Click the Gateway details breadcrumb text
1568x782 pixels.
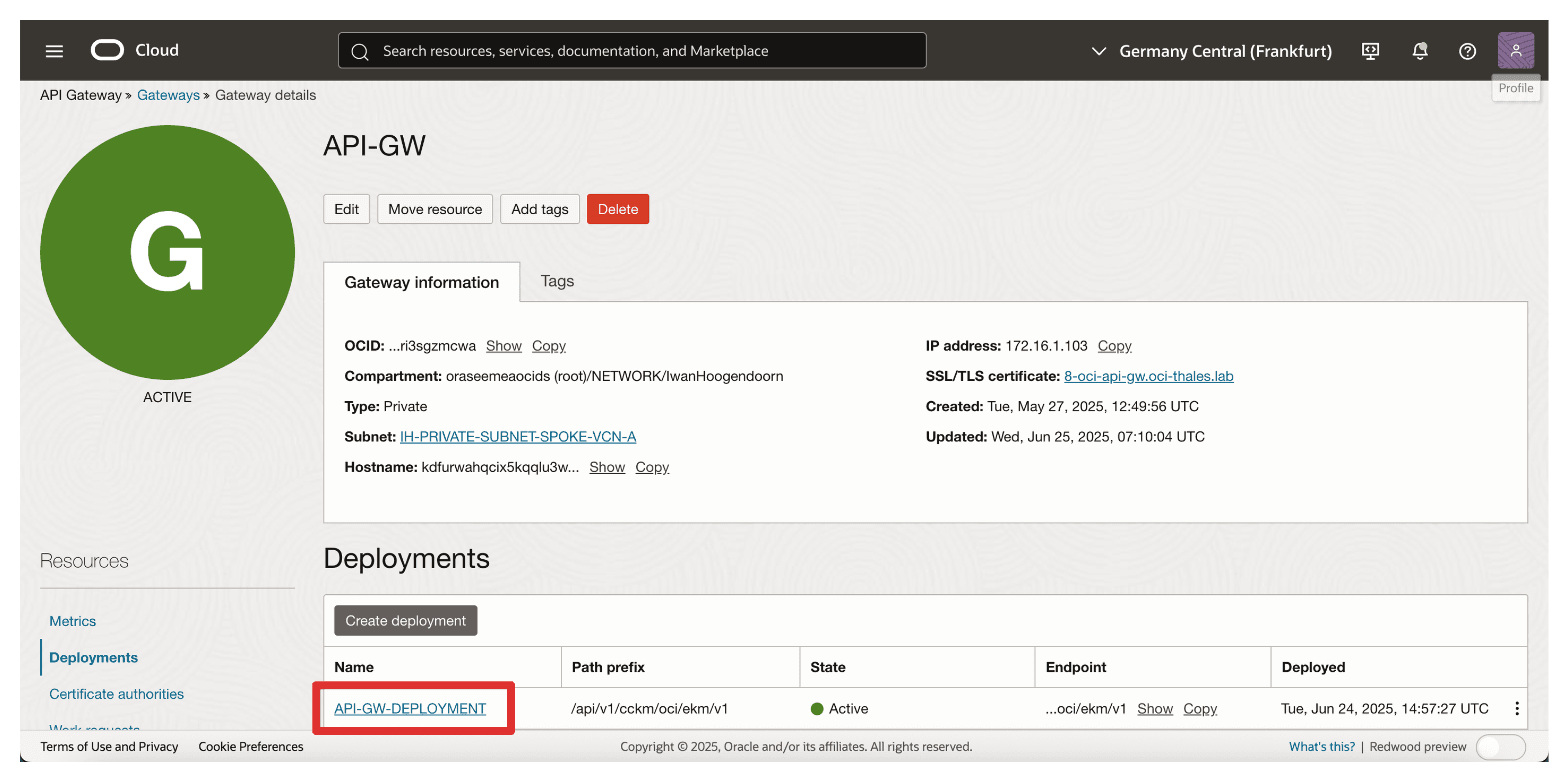point(266,95)
